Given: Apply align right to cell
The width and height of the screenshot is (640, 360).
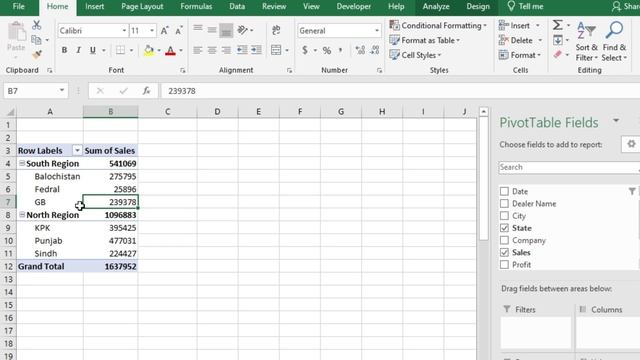Looking at the screenshot, I should click(x=226, y=50).
